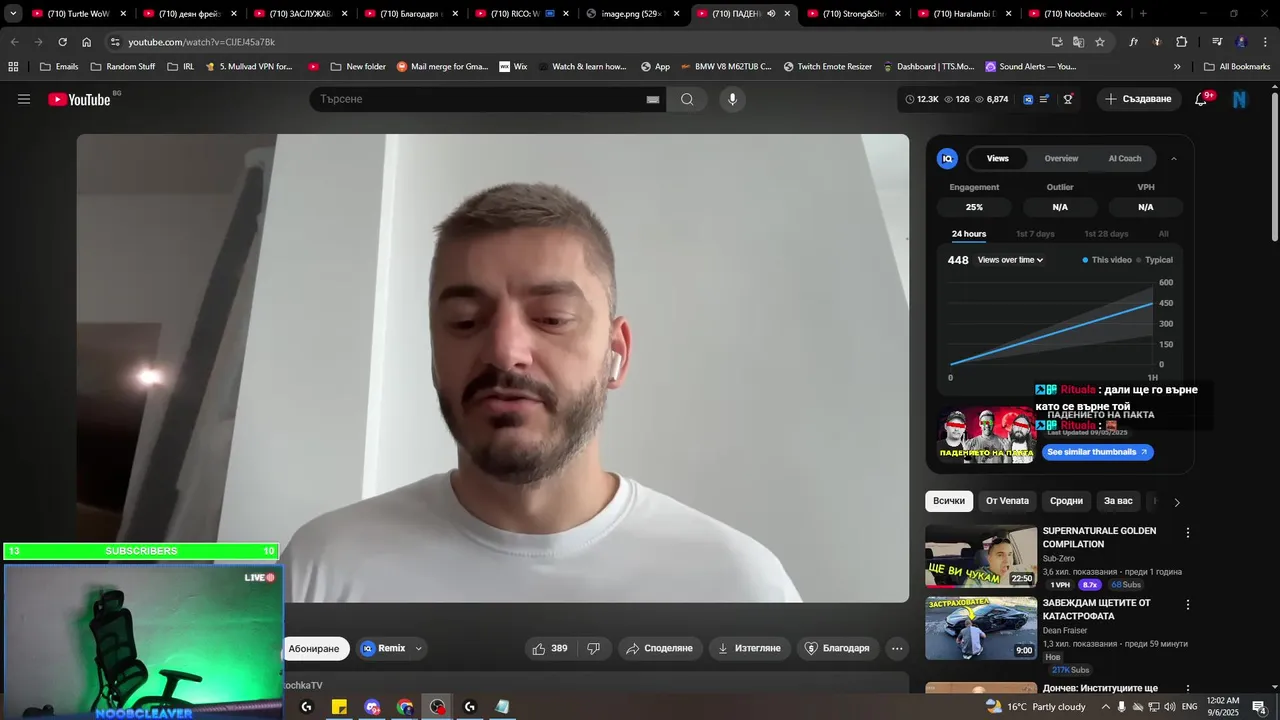
Task: Open Chrome tab search dropdown
Action: click(13, 14)
